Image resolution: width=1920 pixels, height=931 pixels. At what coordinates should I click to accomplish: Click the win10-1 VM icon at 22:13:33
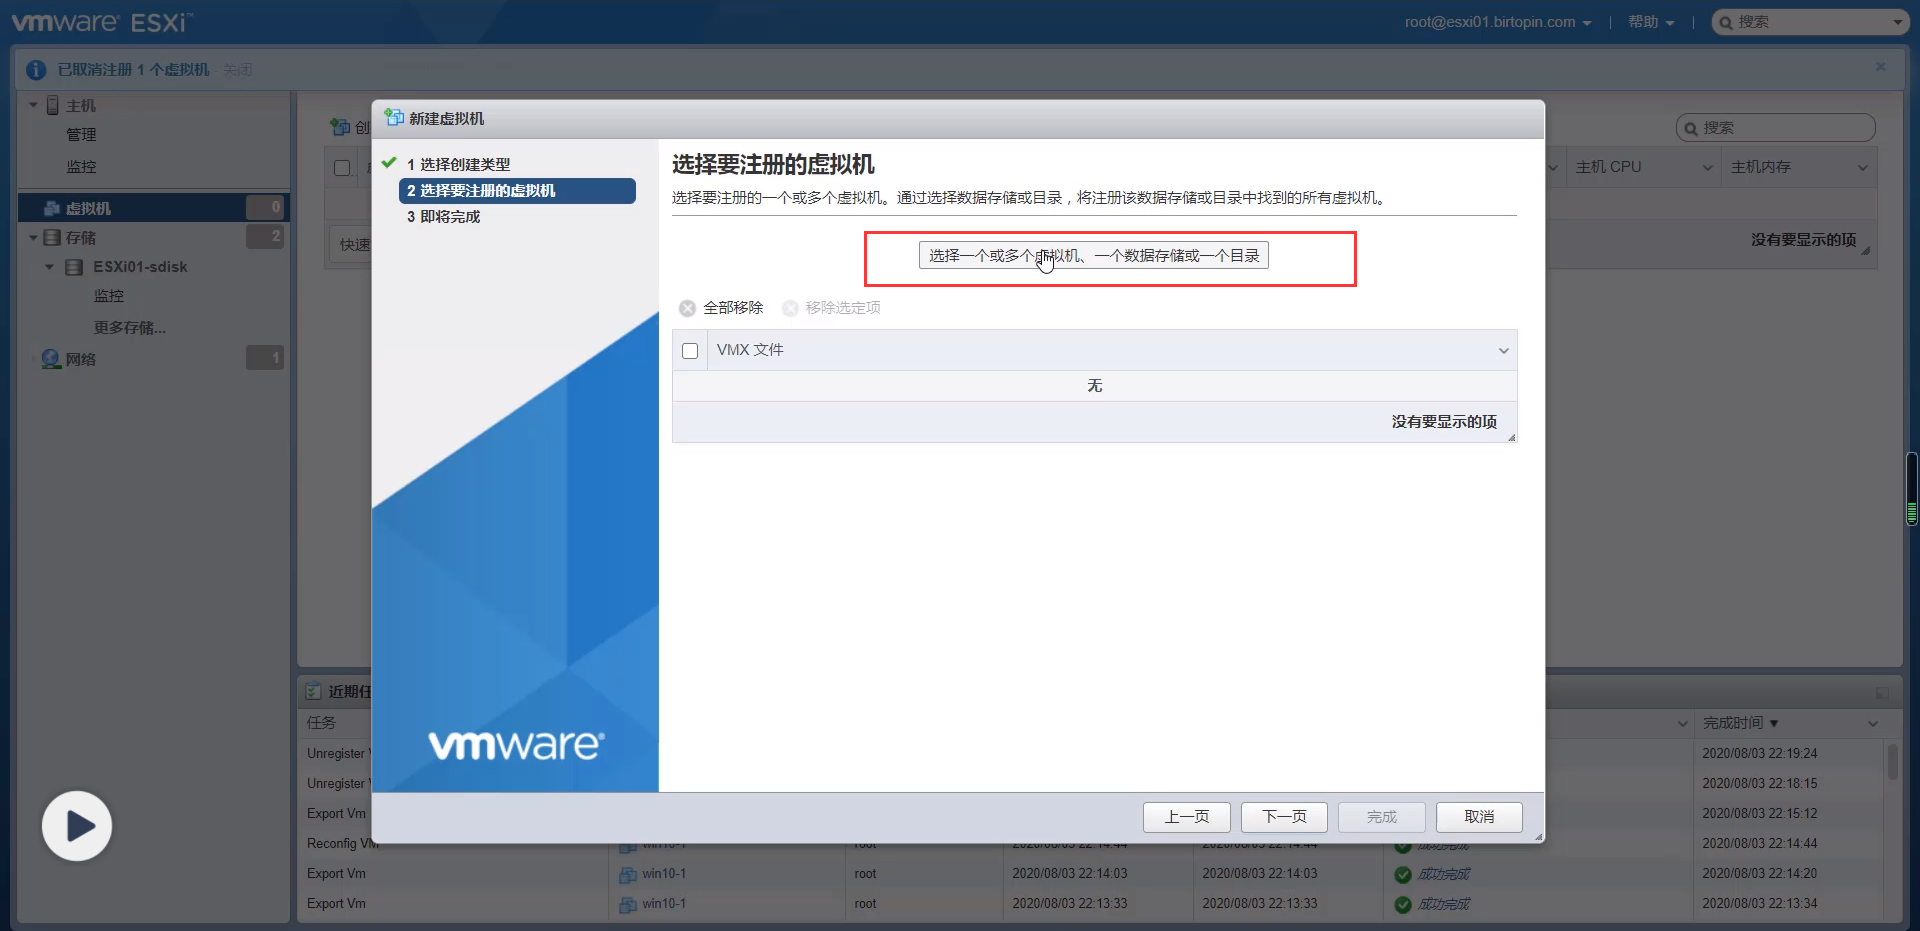(x=628, y=904)
